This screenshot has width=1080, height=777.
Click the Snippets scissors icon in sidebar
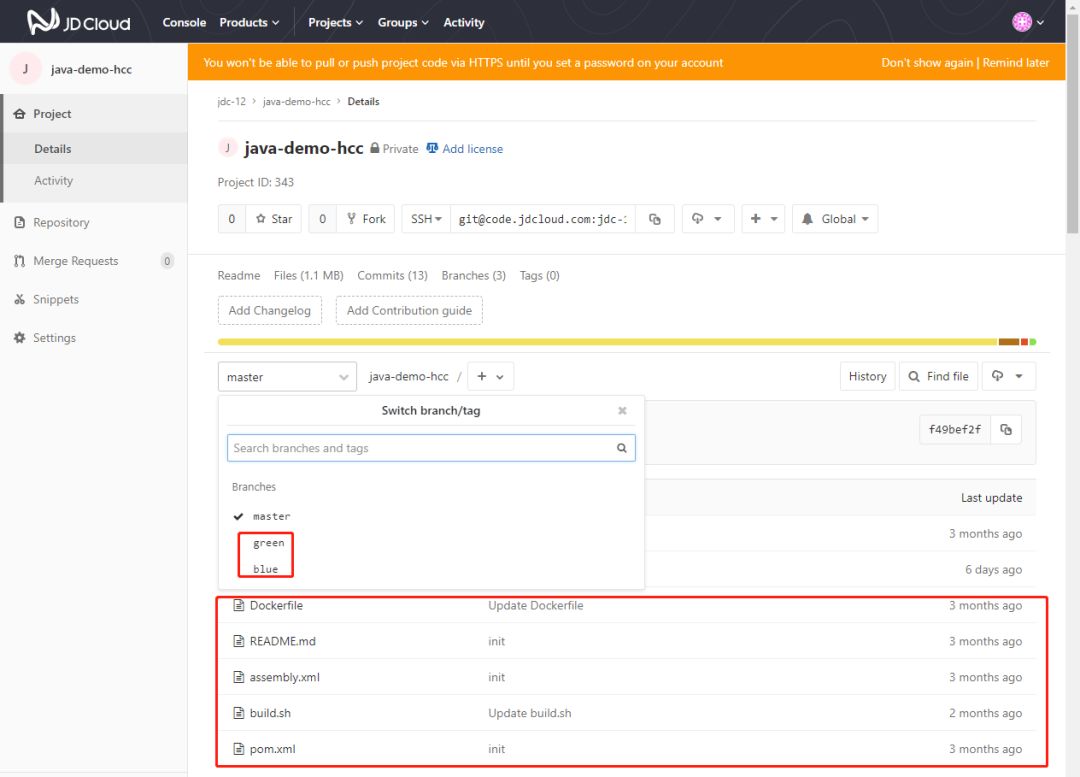19,300
